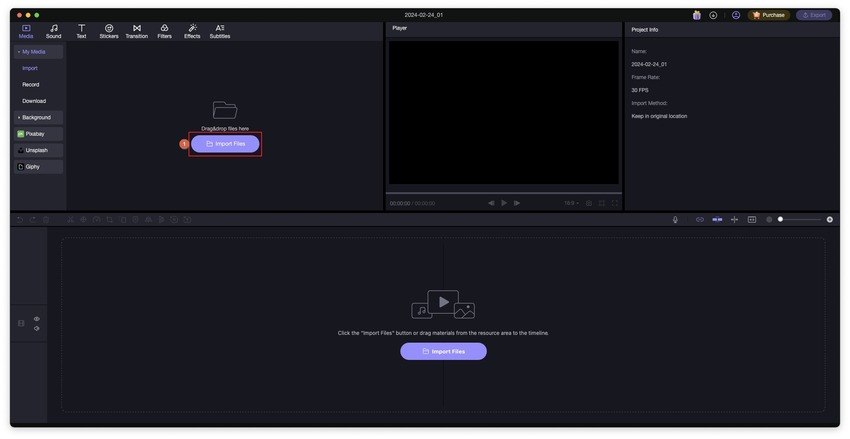This screenshot has height=439, width=850.
Task: Click the gift box icon
Action: (696, 15)
